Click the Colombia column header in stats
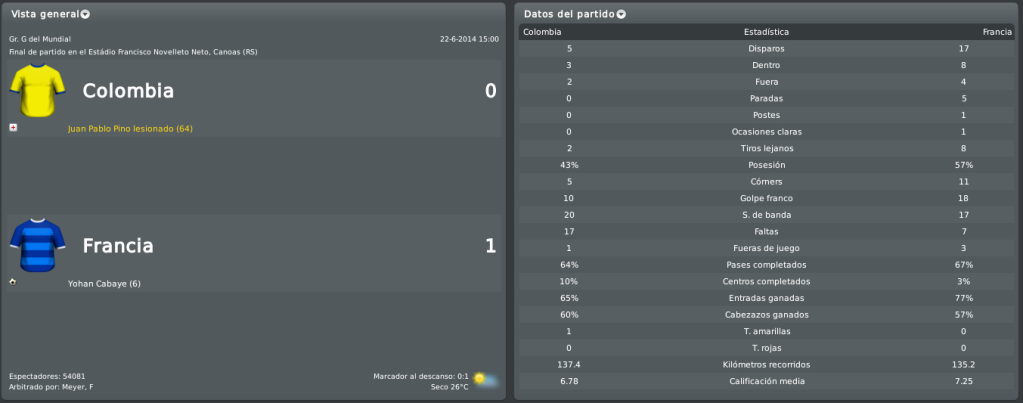Image resolution: width=1023 pixels, height=403 pixels. [542, 32]
